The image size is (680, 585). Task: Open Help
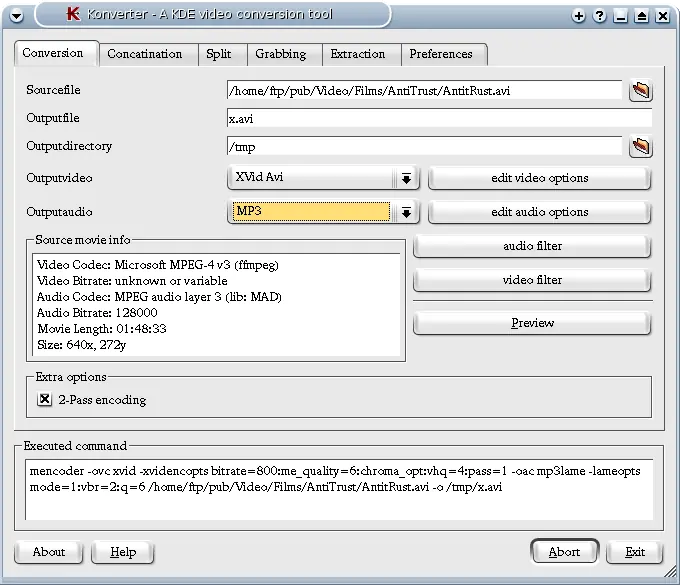click(x=123, y=552)
